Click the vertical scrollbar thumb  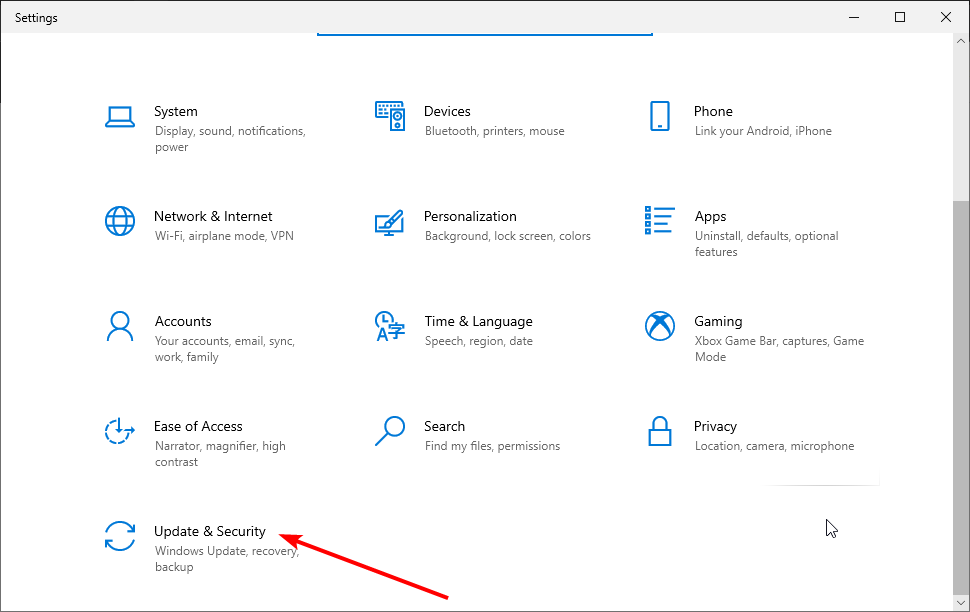click(961, 396)
